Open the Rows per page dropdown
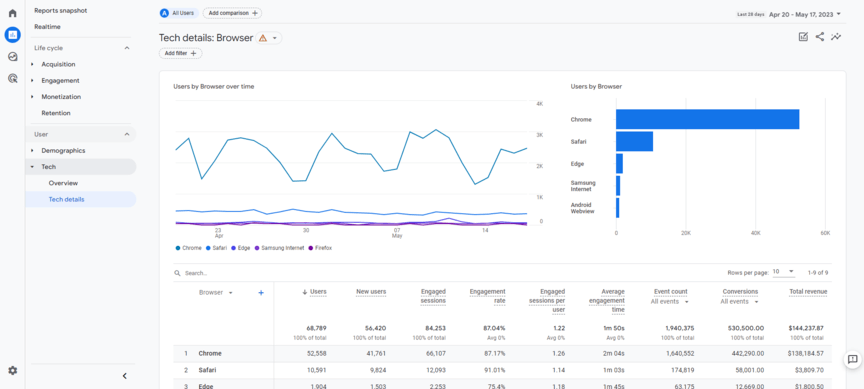864x389 pixels. point(784,272)
